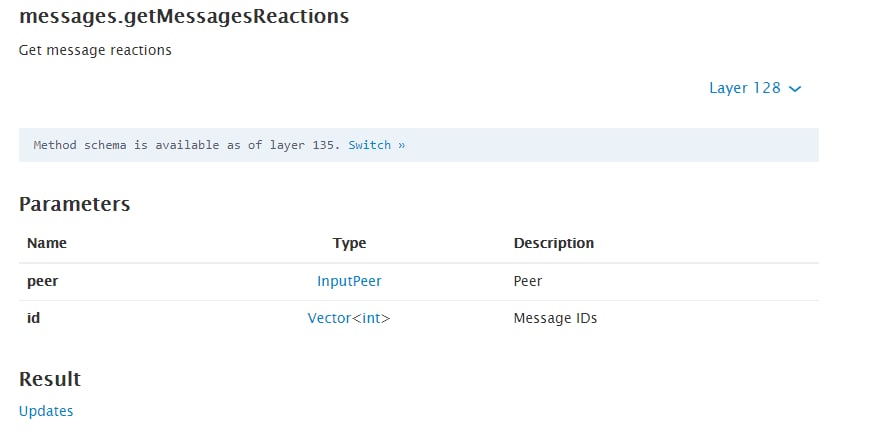The height and width of the screenshot is (437, 890).
Task: Select the id parameter name cell
Action: (33, 319)
